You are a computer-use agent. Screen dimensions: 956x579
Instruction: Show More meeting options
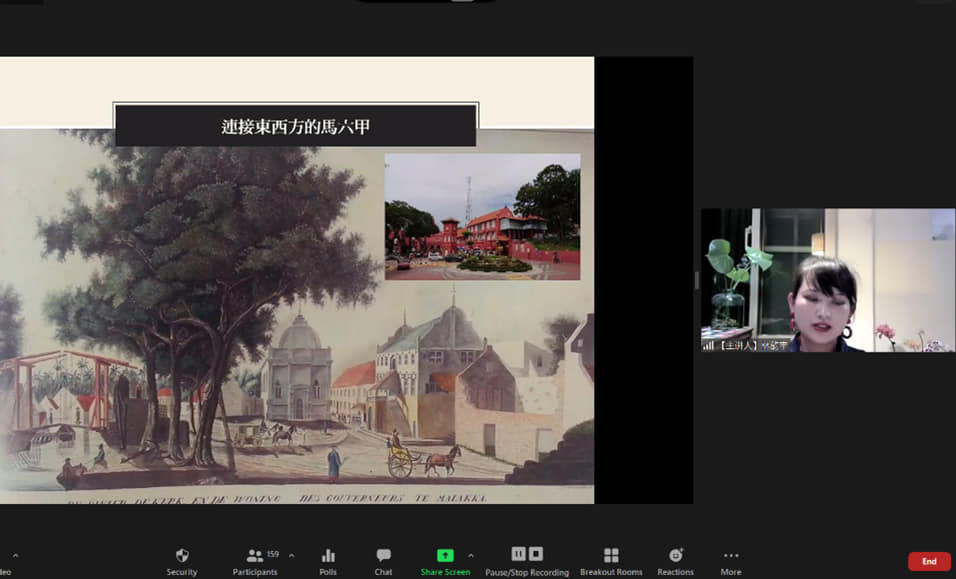tap(731, 561)
